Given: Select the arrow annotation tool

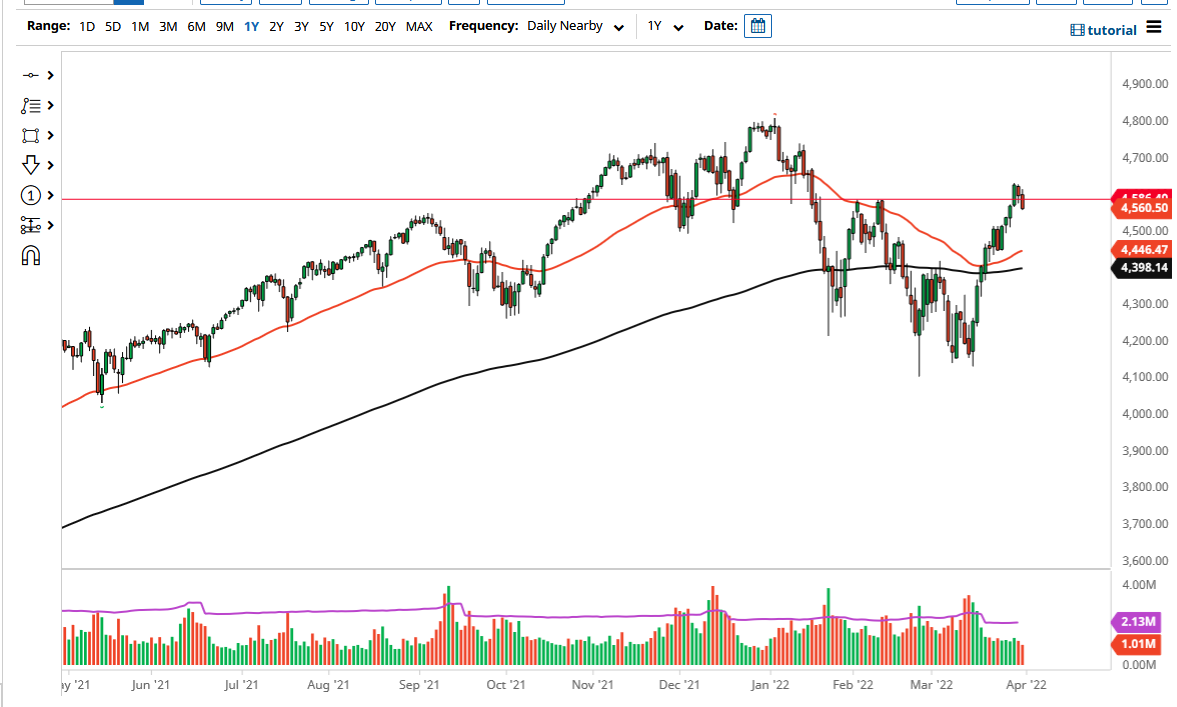Looking at the screenshot, I should coord(30,165).
